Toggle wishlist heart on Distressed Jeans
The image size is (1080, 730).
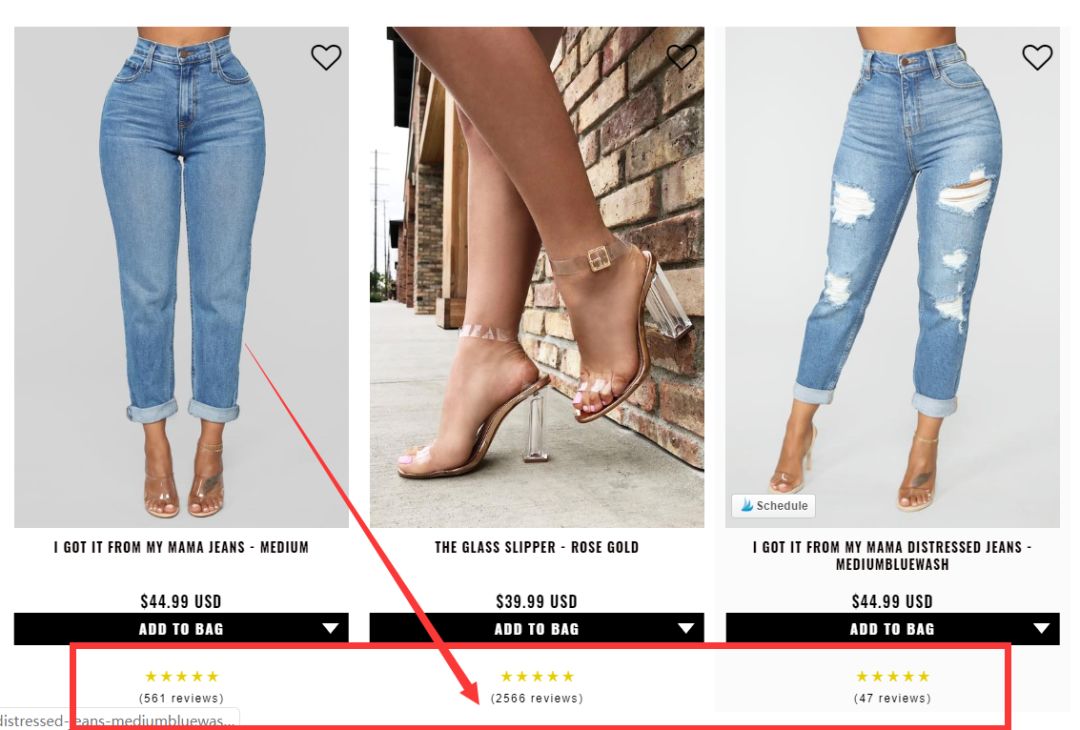[x=1037, y=56]
